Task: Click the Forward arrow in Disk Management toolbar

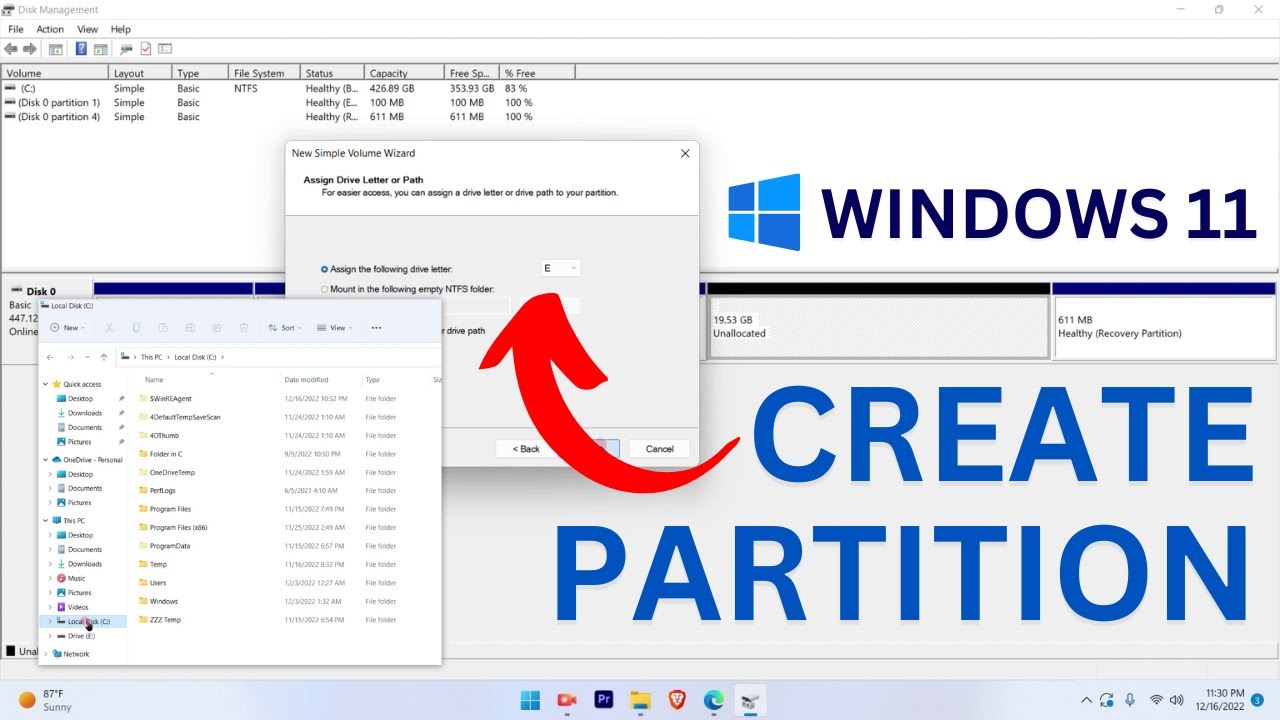Action: pos(29,48)
